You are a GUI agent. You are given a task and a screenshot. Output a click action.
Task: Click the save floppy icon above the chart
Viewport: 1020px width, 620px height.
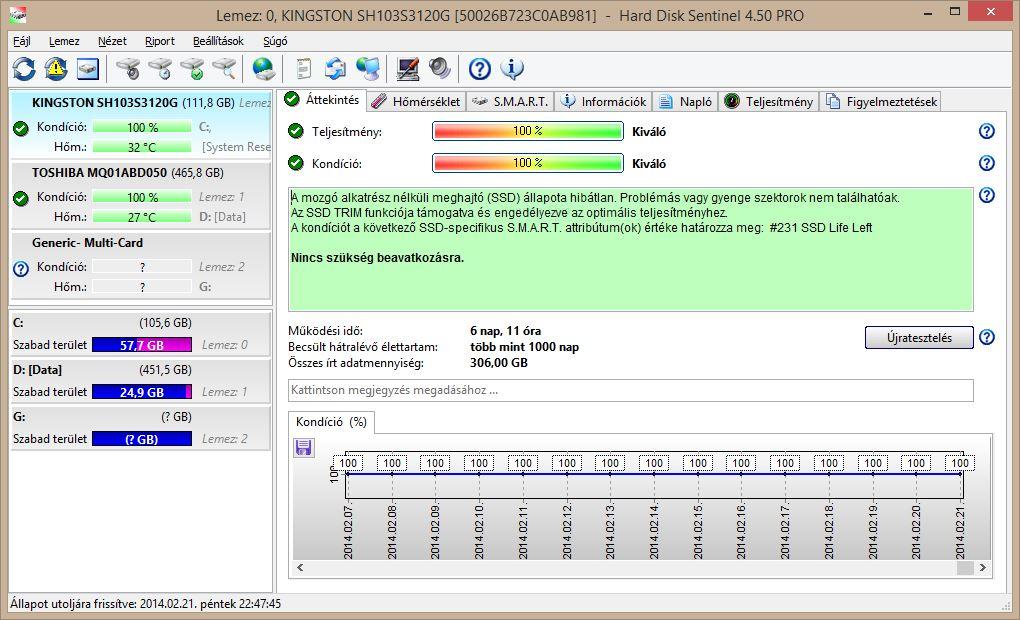click(304, 448)
